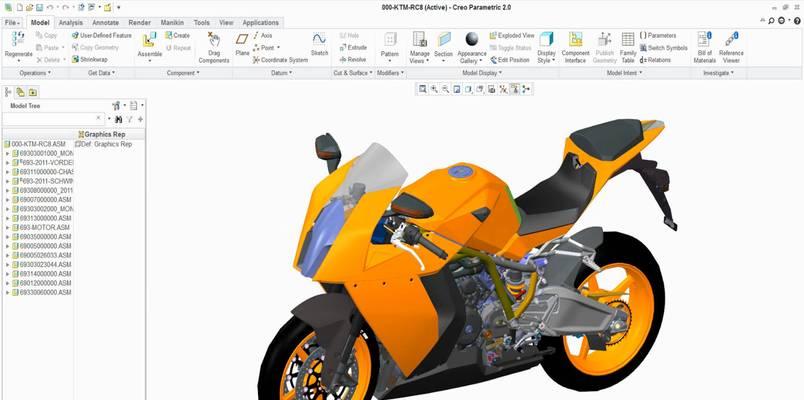The width and height of the screenshot is (804, 400).
Task: Click the Repaint graphics toolbar icon
Action: (457, 89)
